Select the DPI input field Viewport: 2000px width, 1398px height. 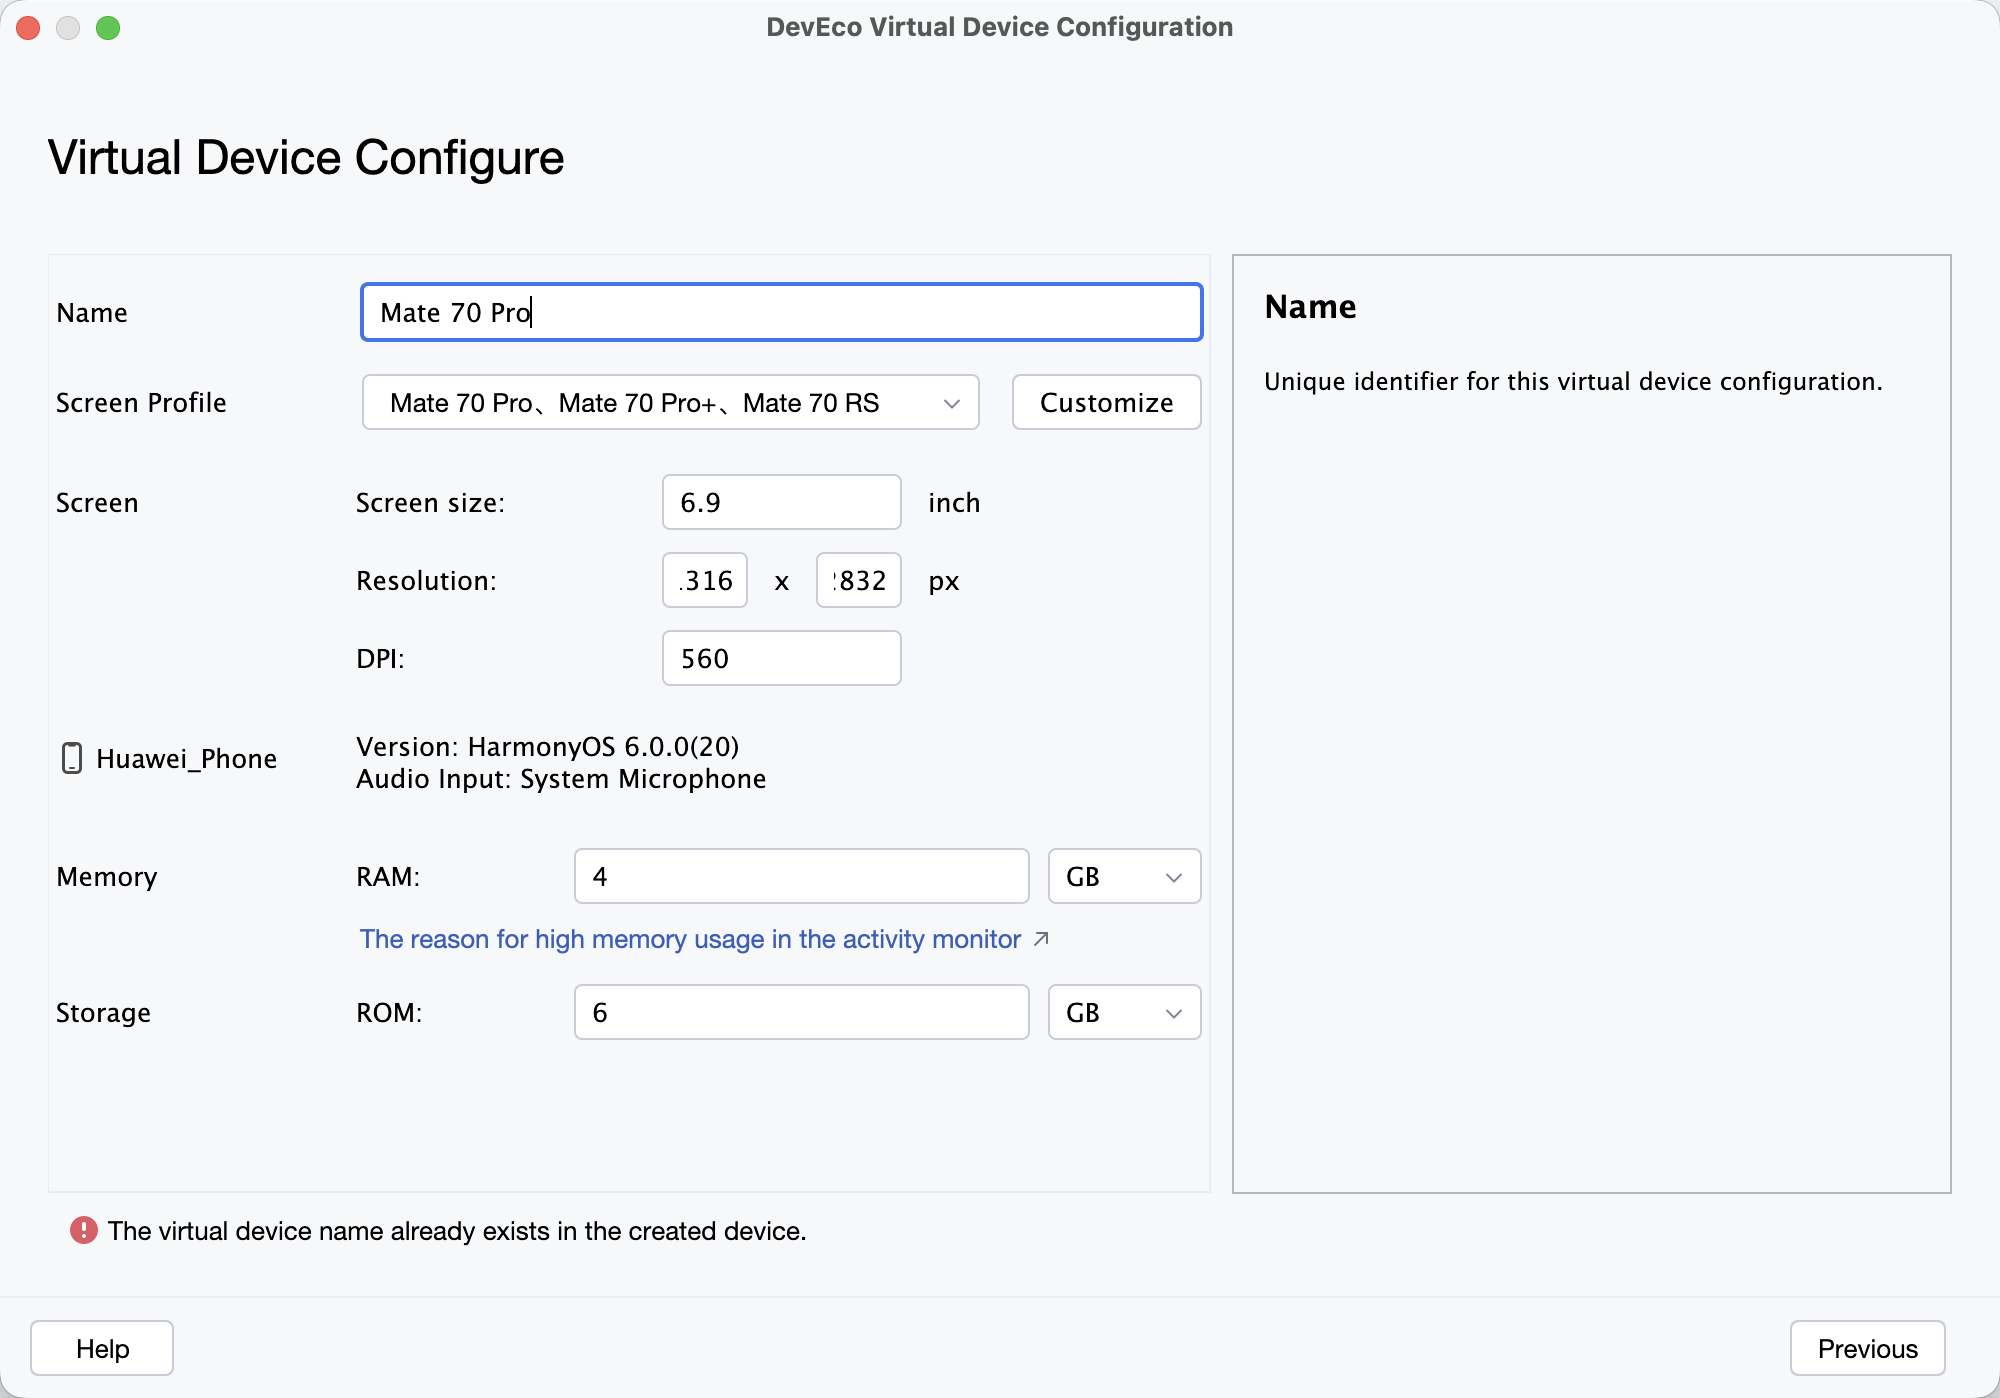point(780,658)
